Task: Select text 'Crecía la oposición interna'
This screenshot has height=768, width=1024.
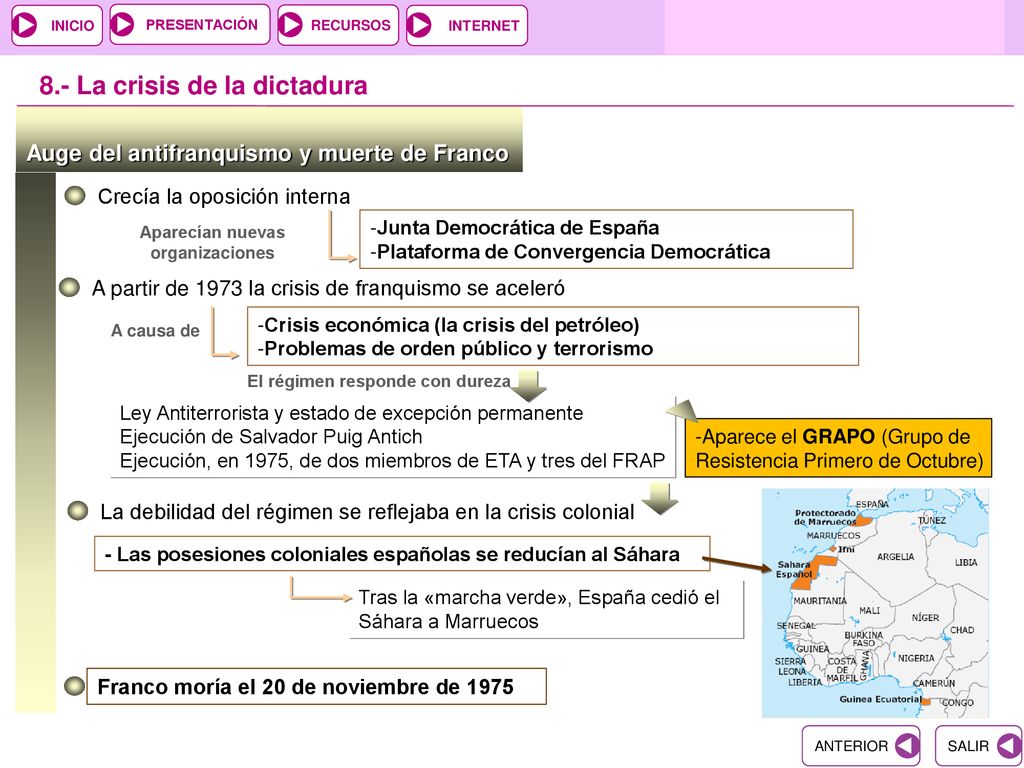Action: 224,197
